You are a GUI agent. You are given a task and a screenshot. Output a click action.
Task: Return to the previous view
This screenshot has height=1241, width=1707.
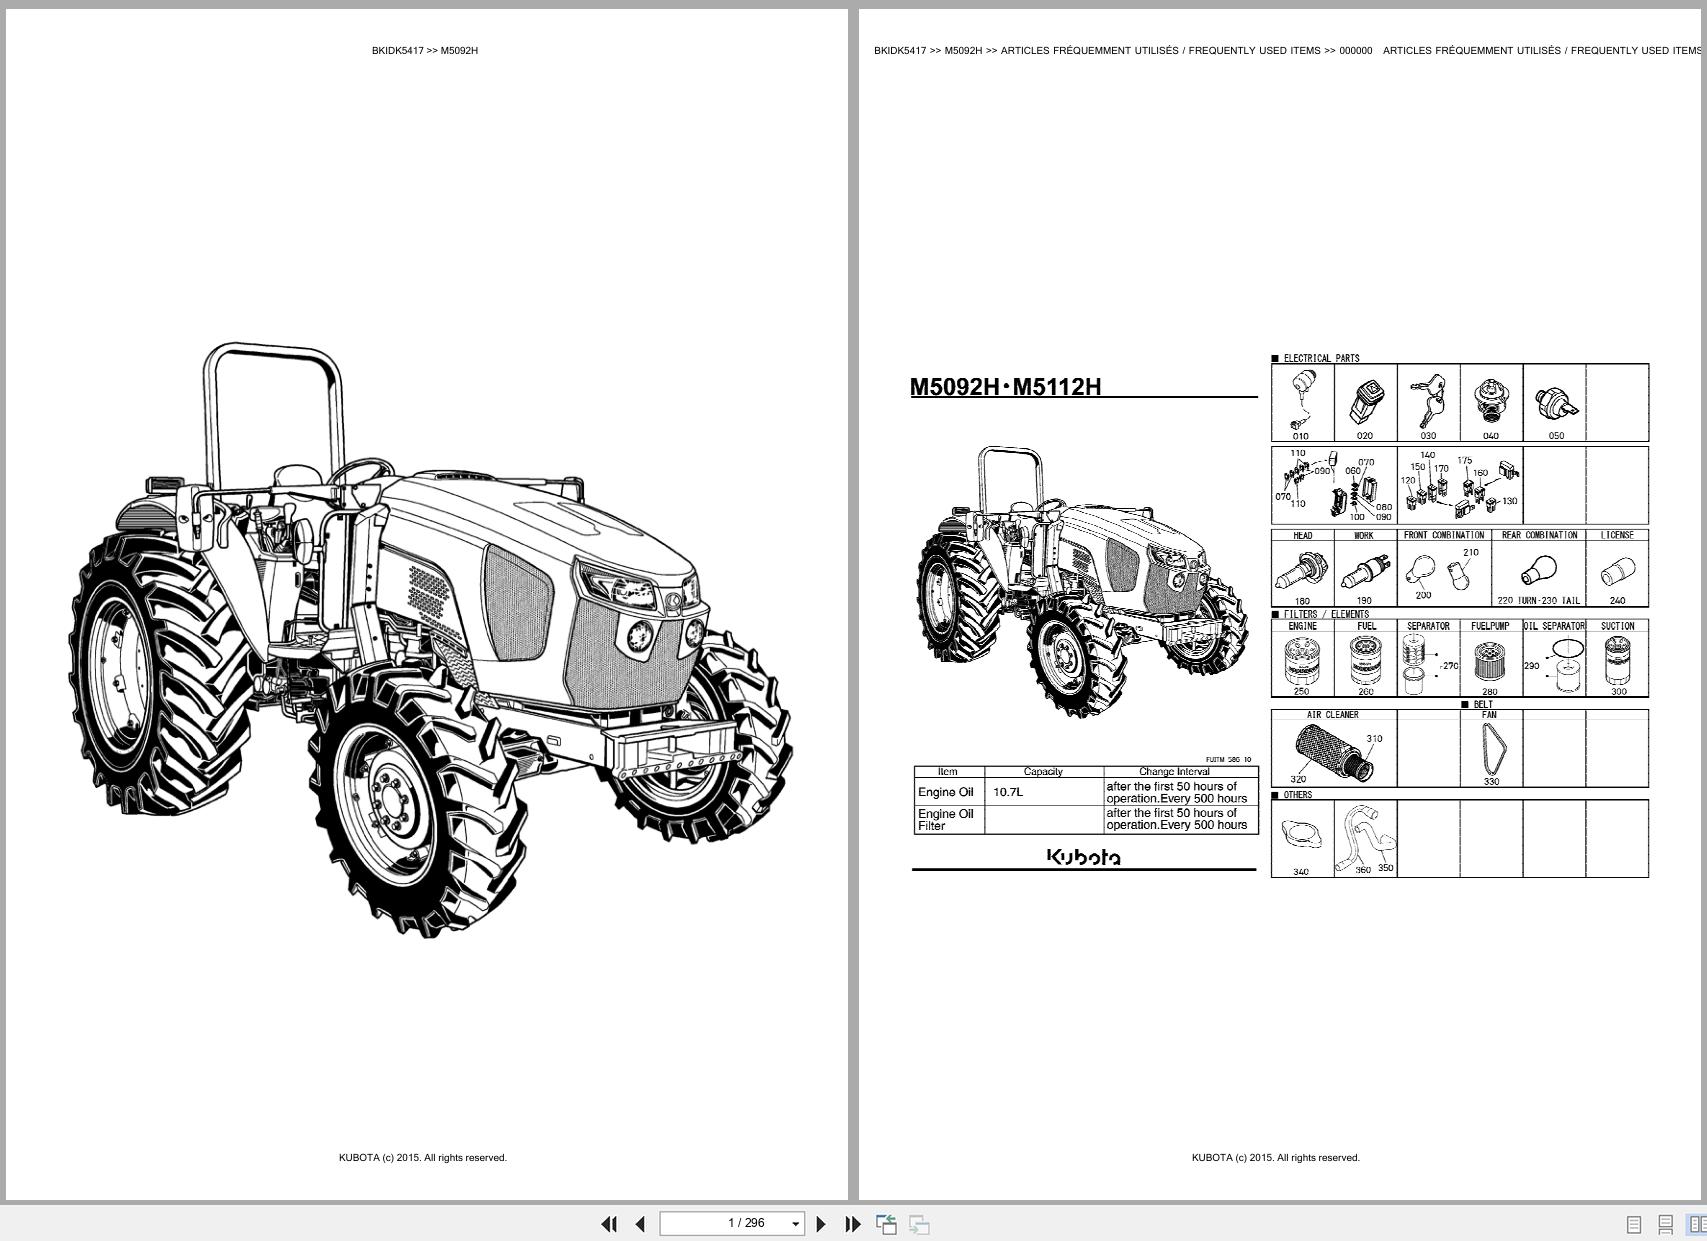point(884,1223)
